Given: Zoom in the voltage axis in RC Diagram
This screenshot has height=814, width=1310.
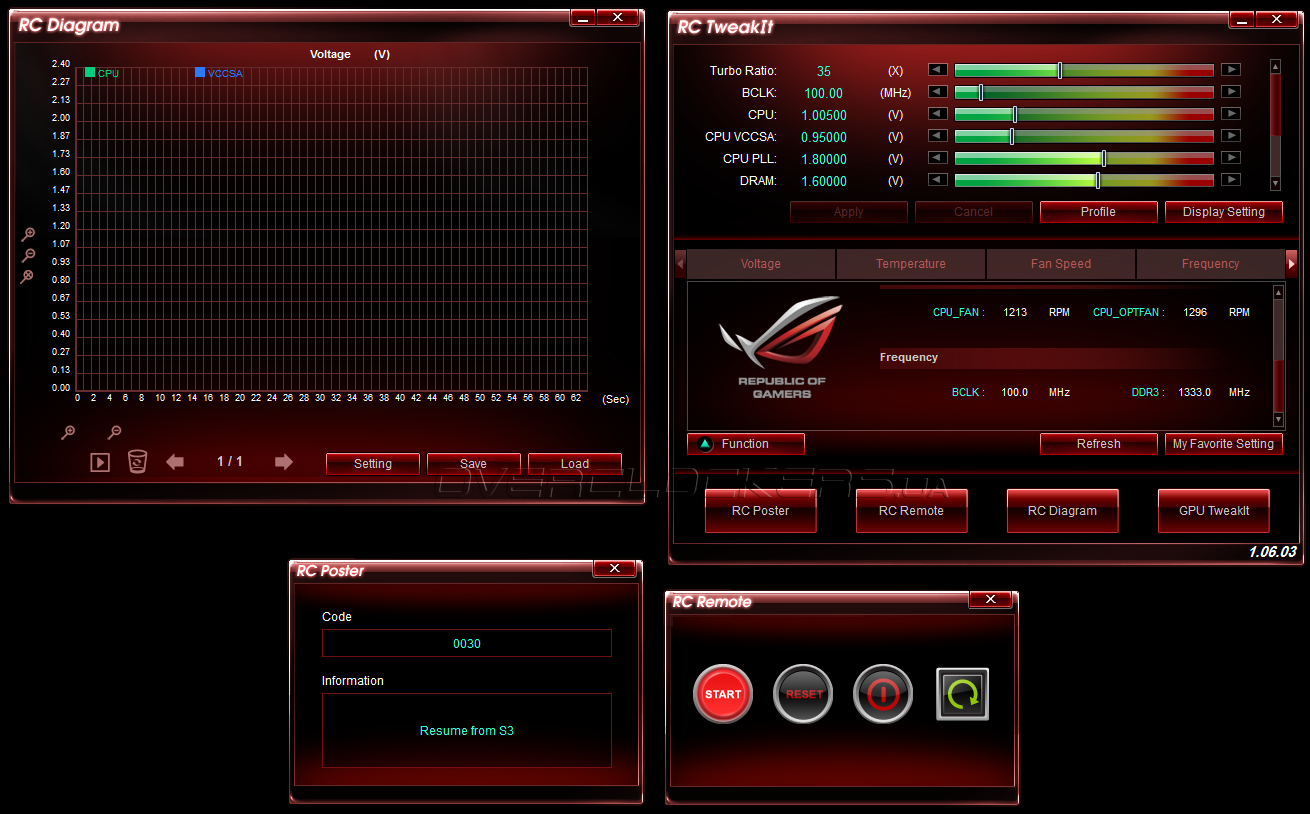Looking at the screenshot, I should [29, 234].
